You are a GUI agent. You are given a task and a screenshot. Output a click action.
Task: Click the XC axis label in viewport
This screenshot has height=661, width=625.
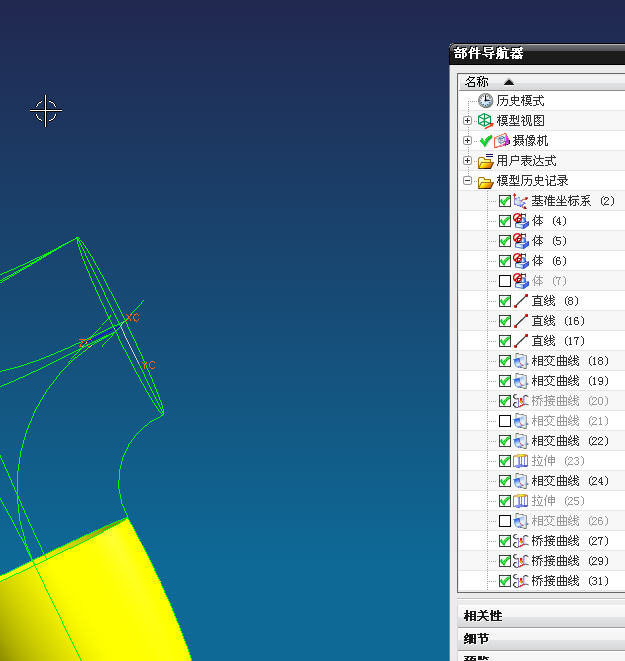pos(132,317)
